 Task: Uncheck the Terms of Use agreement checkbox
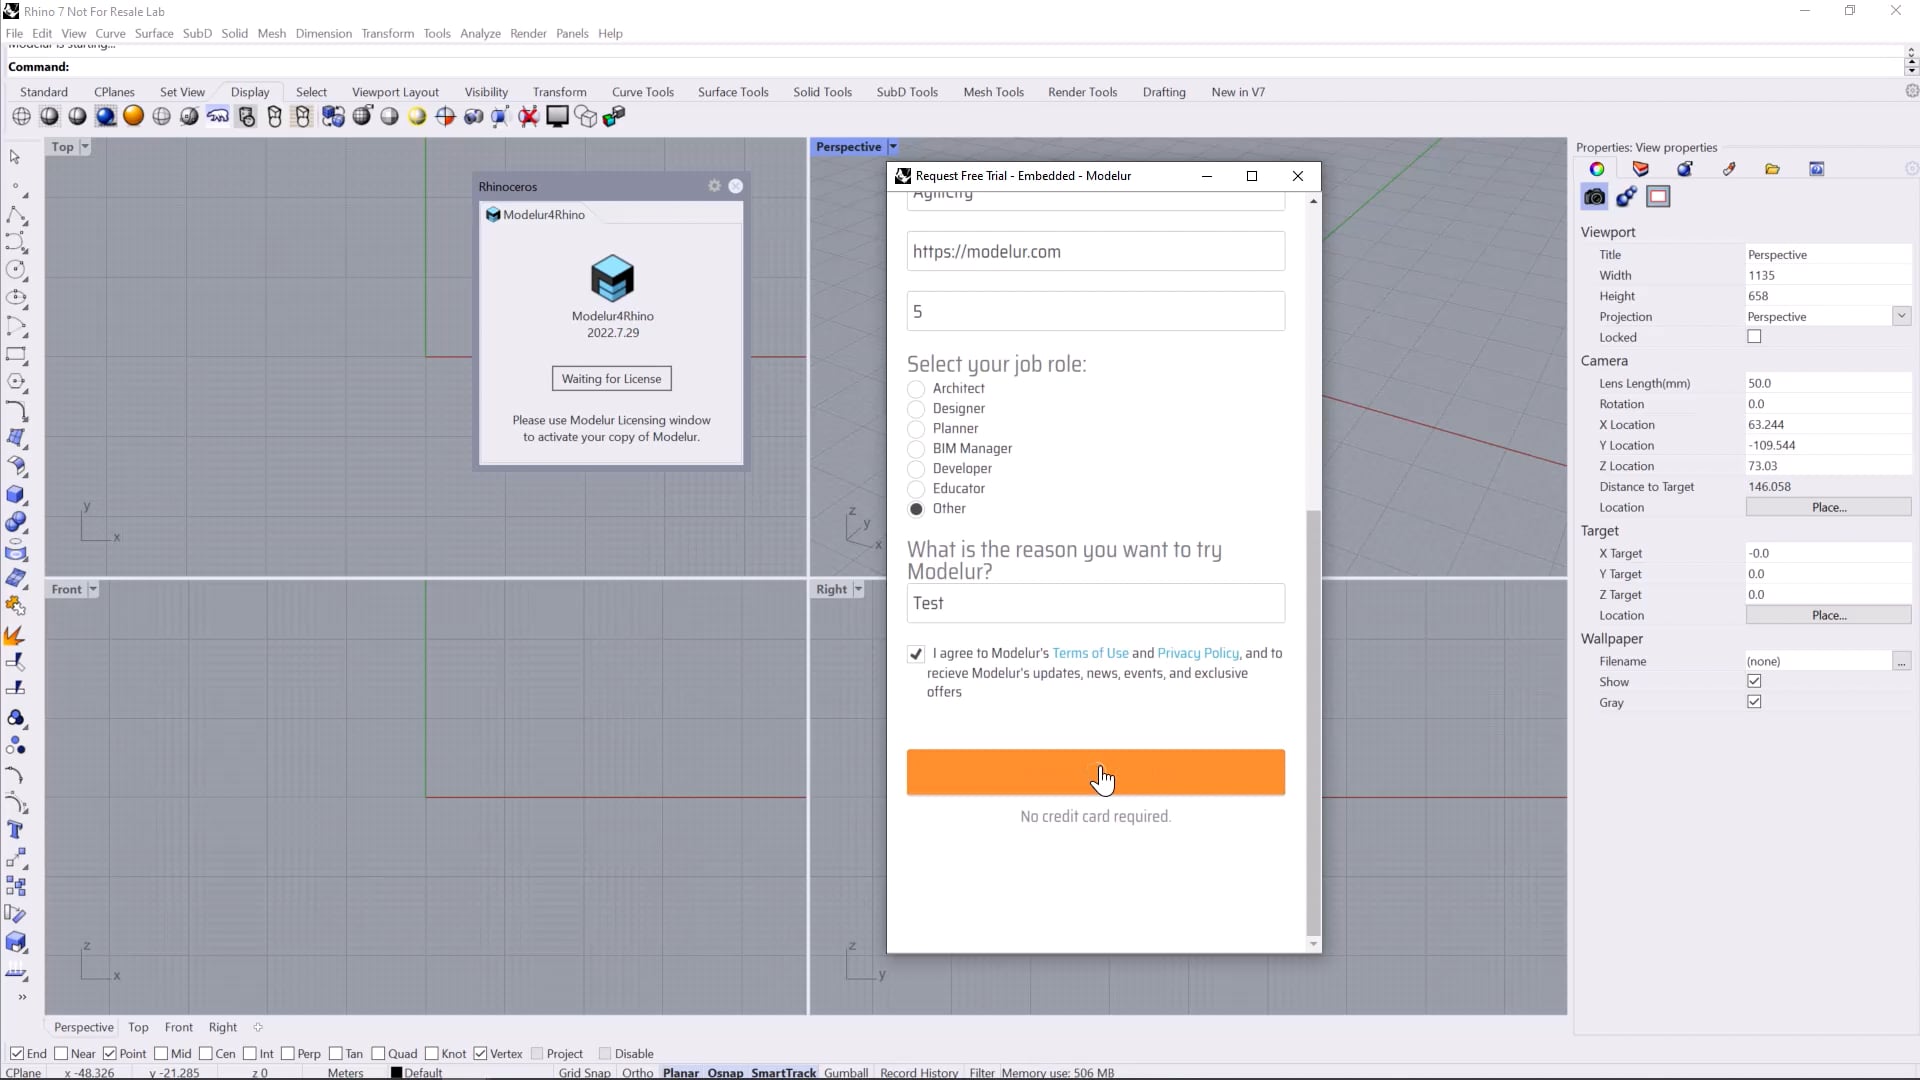(916, 654)
